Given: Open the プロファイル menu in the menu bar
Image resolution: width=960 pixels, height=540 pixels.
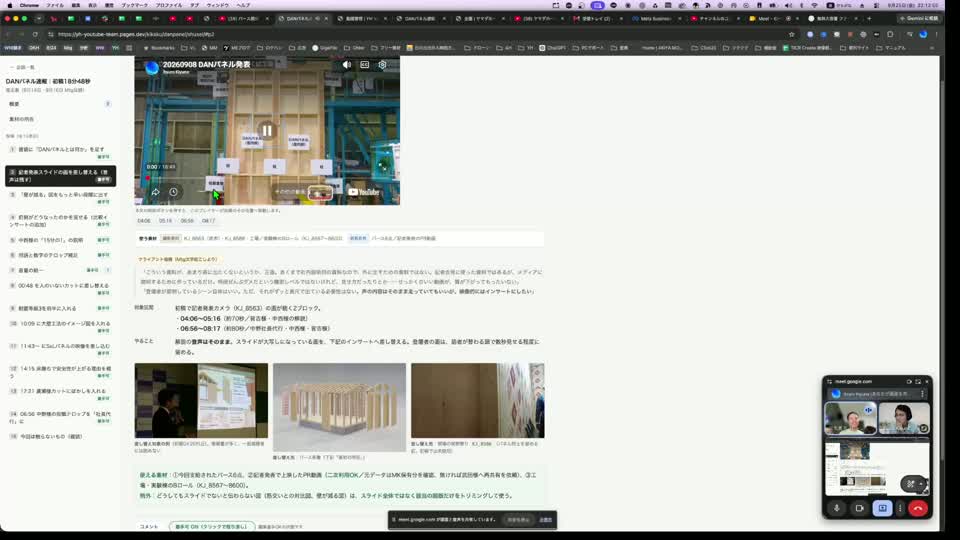Looking at the screenshot, I should click(x=168, y=5).
